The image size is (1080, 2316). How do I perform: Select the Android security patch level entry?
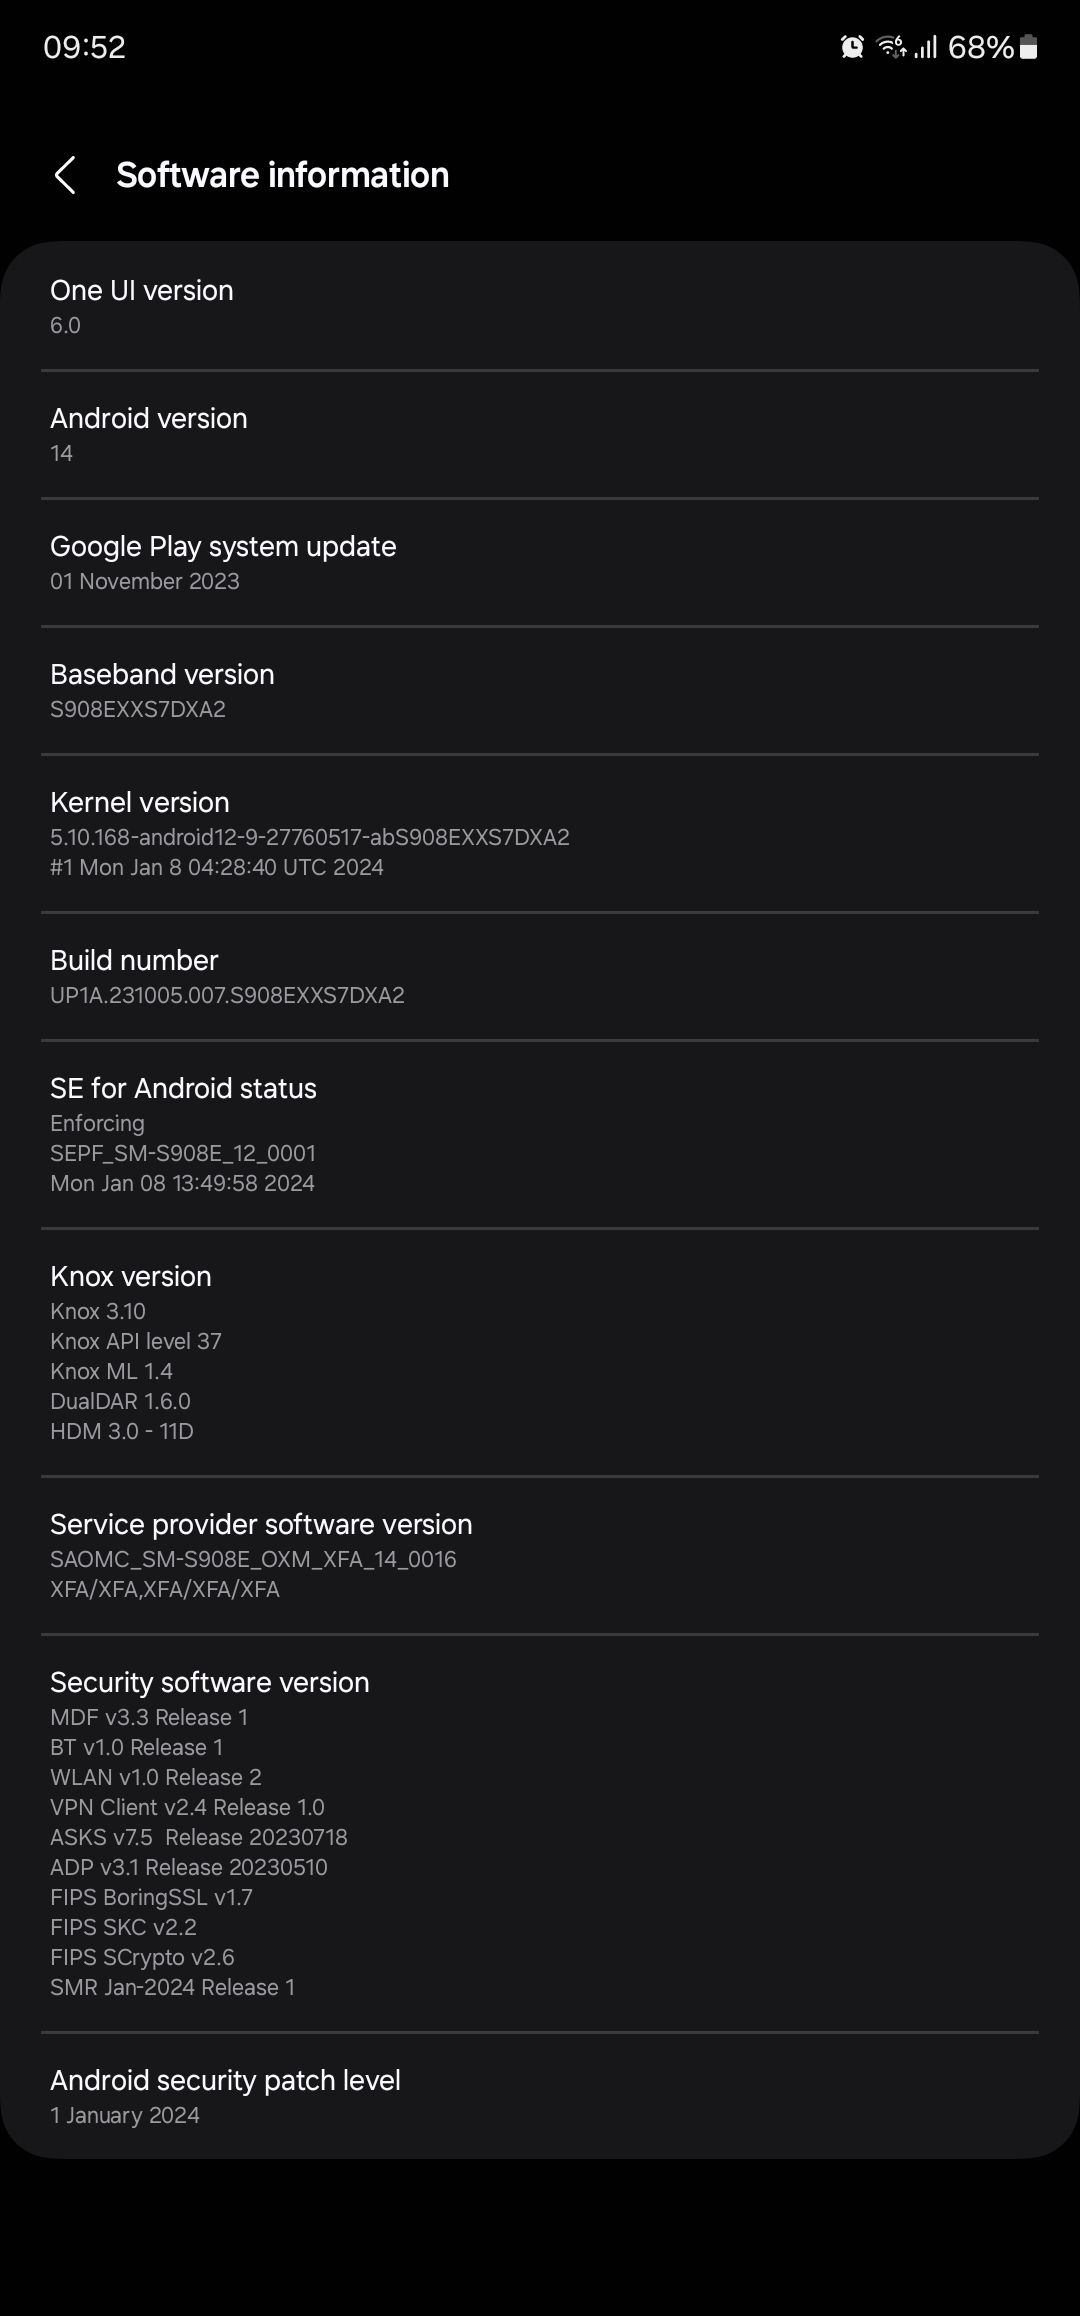tap(540, 2095)
